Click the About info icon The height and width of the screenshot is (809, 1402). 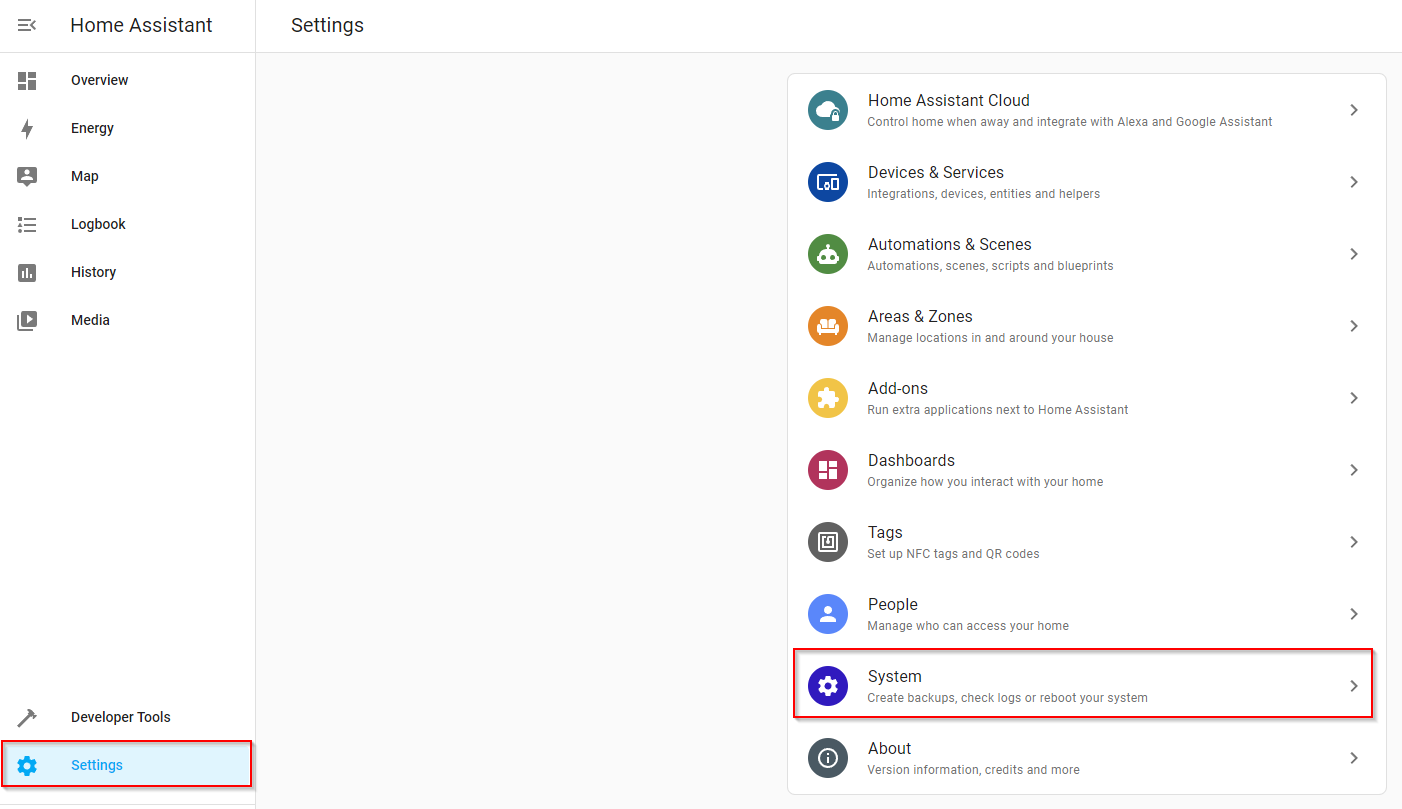[x=828, y=758]
